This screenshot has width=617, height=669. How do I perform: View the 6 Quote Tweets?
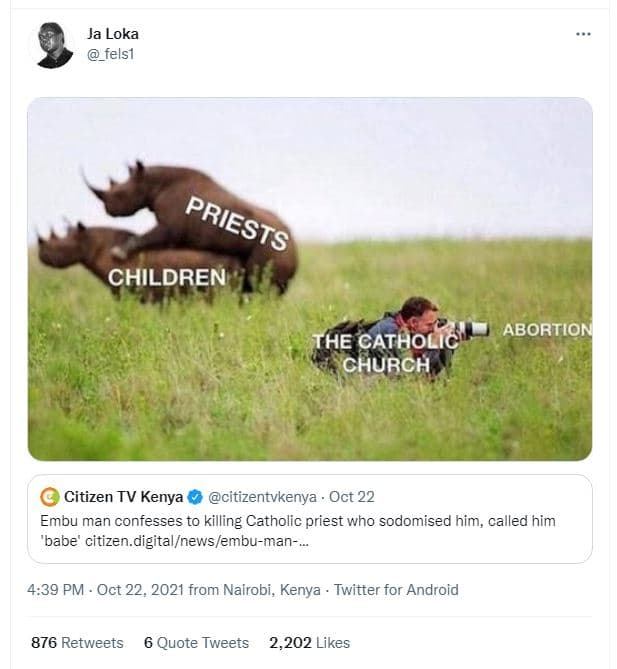tap(196, 642)
